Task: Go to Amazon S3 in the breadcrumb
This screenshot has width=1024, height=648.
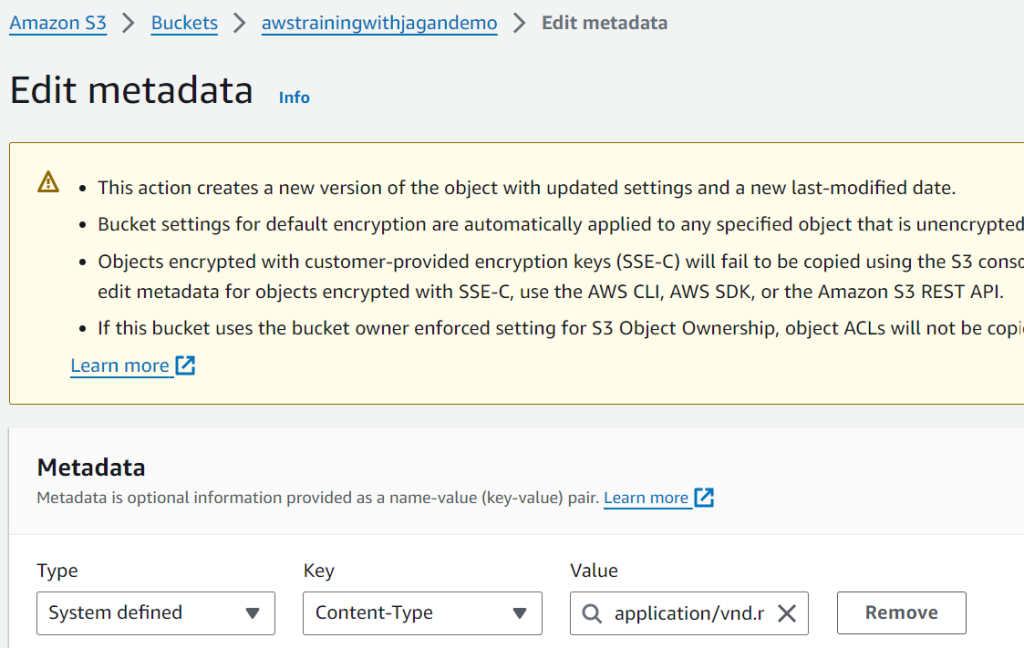Action: (x=58, y=23)
